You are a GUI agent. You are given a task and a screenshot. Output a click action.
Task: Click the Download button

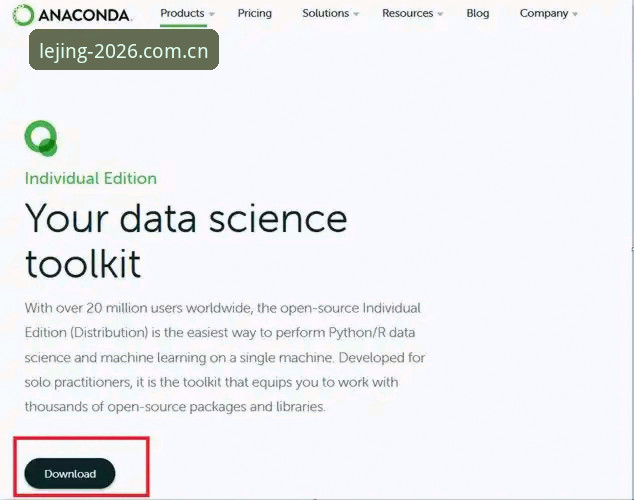pos(70,473)
